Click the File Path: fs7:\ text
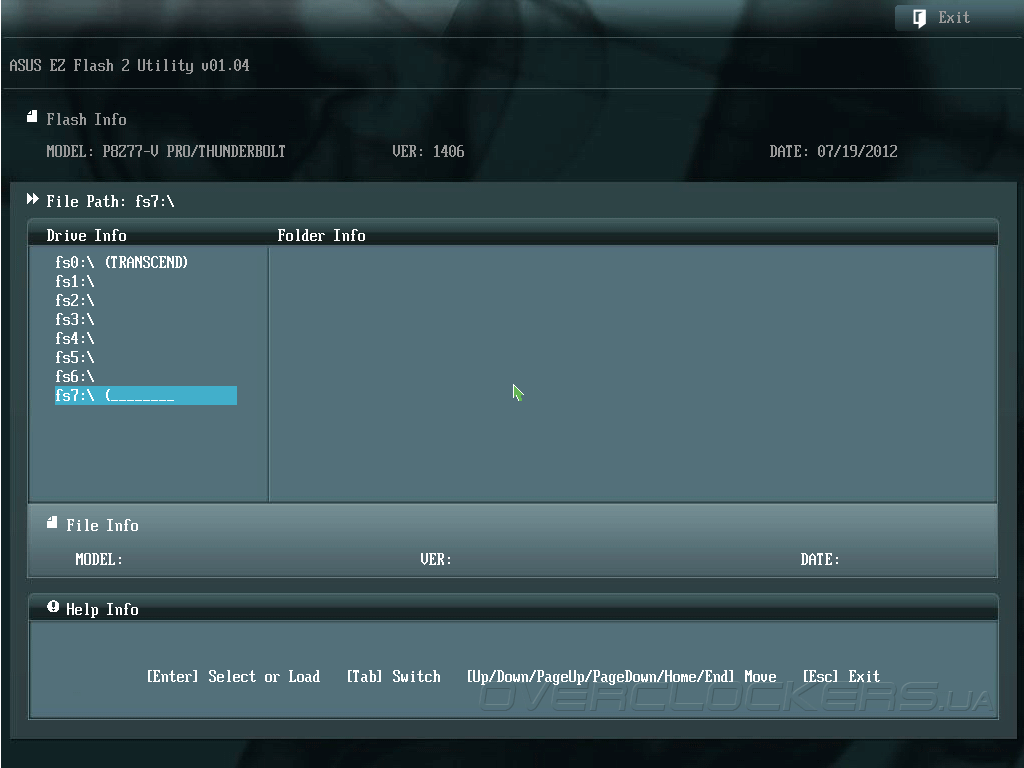 click(110, 202)
